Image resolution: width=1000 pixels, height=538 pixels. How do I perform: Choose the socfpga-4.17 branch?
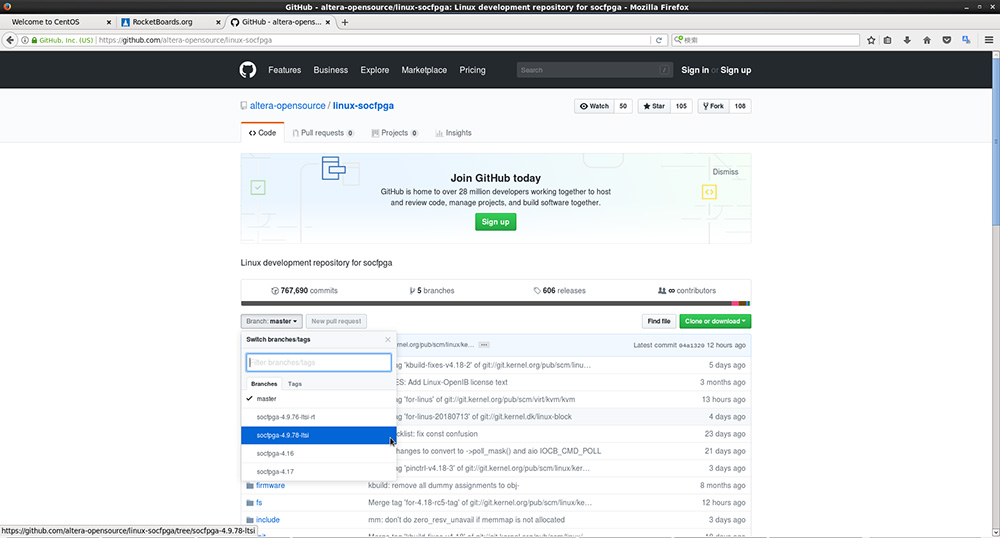click(x=318, y=472)
